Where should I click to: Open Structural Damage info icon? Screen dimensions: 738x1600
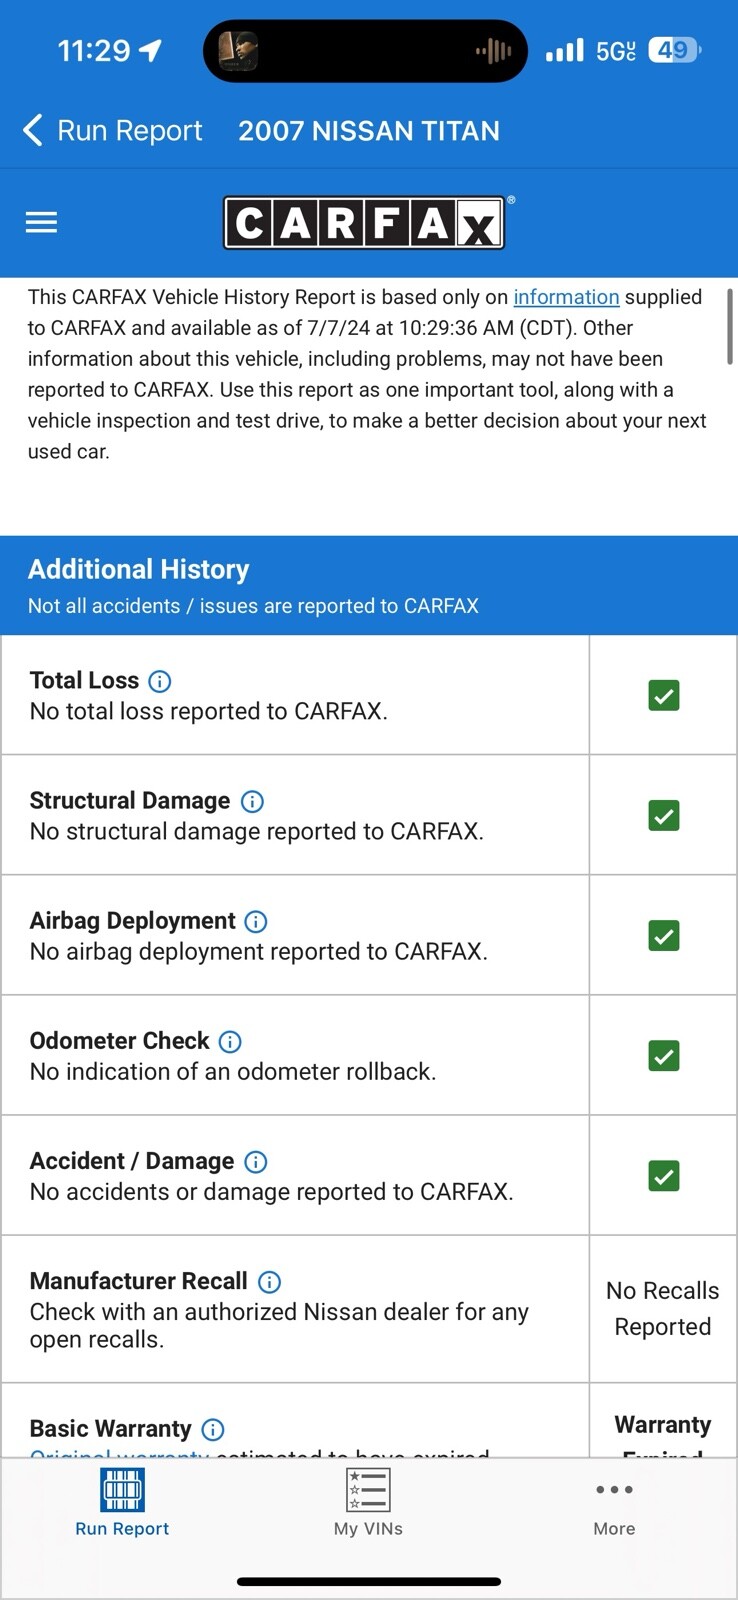pyautogui.click(x=253, y=801)
